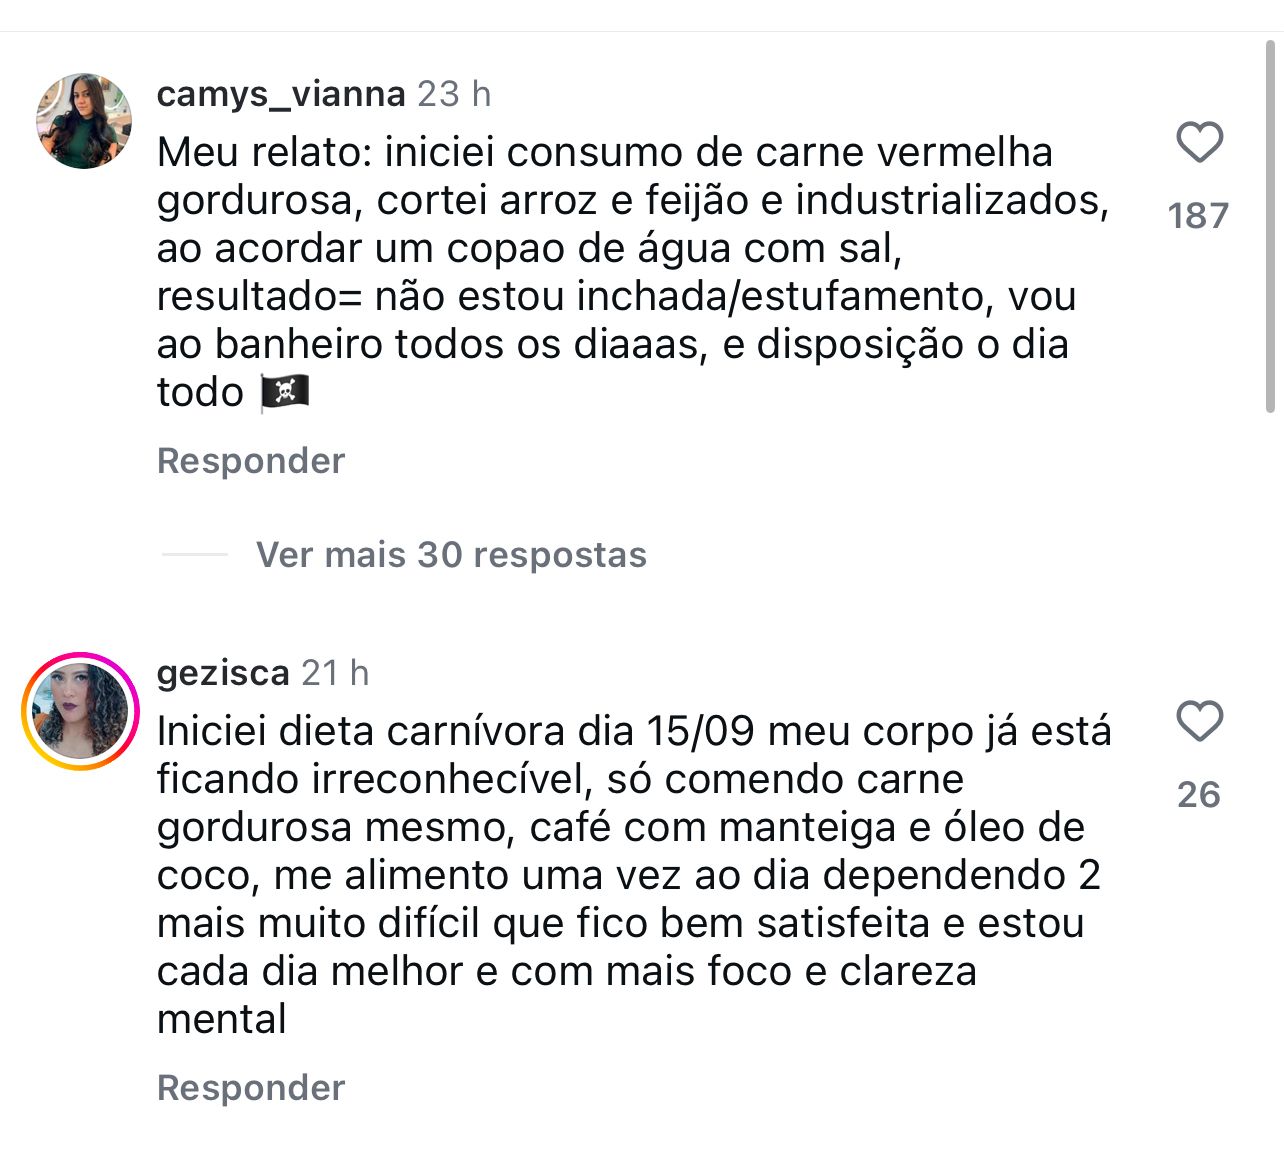
Task: Open camys_vianna's profile picture
Action: tap(84, 121)
